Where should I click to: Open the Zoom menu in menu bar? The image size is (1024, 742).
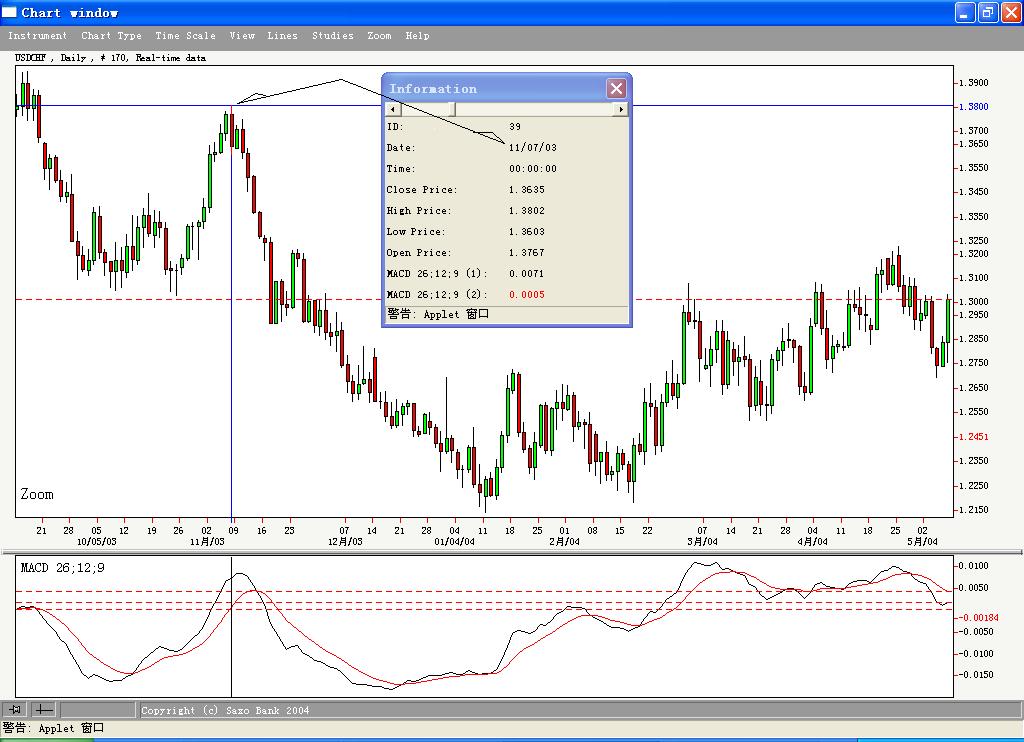pyautogui.click(x=379, y=36)
